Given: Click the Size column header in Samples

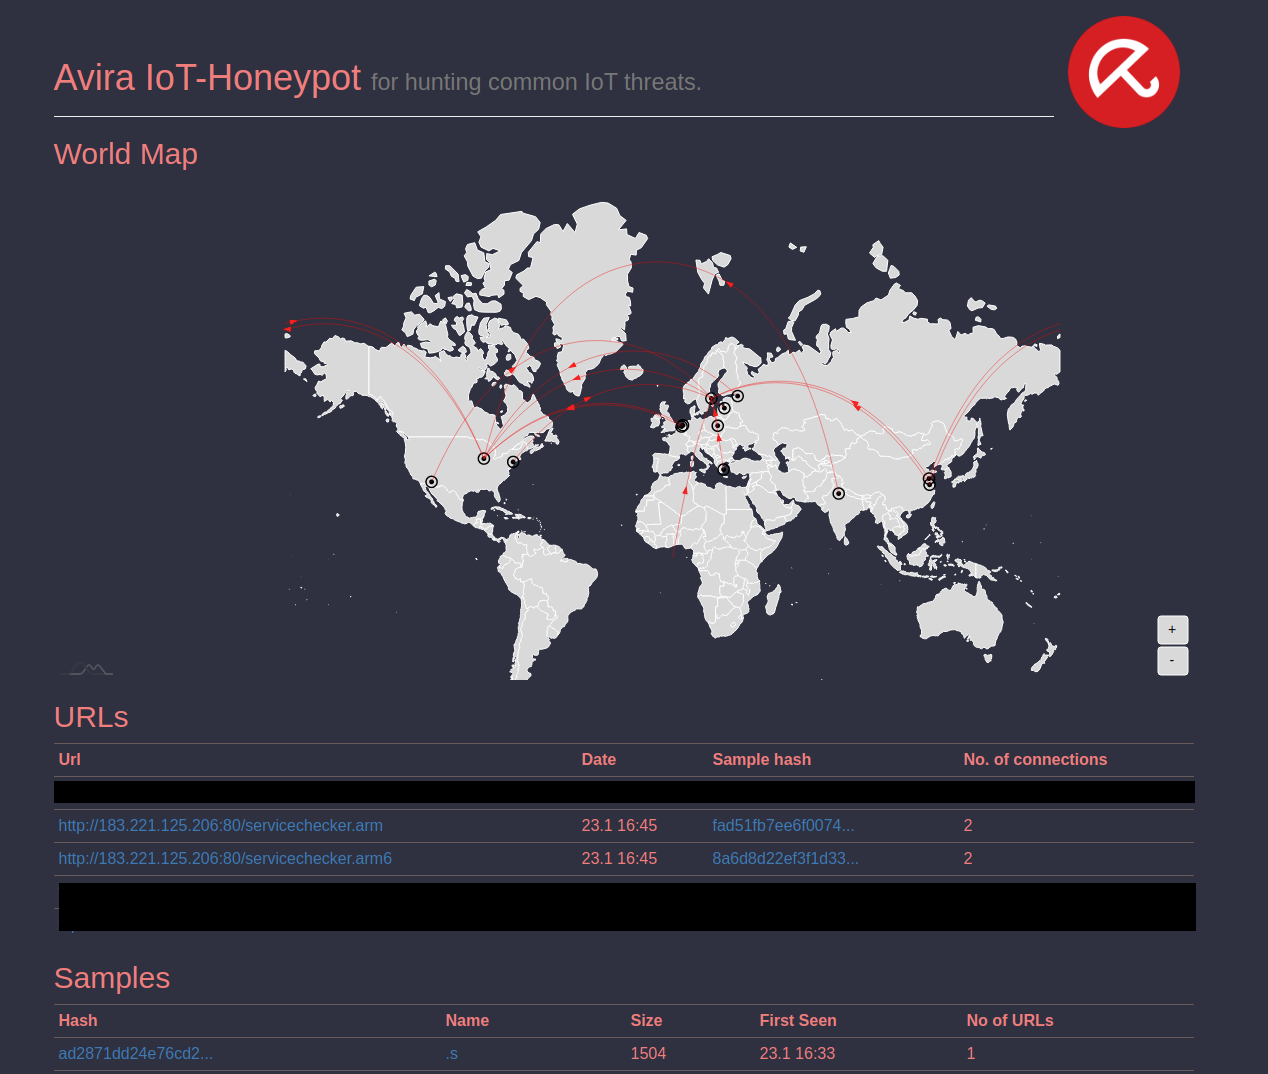Looking at the screenshot, I should pos(646,1021).
